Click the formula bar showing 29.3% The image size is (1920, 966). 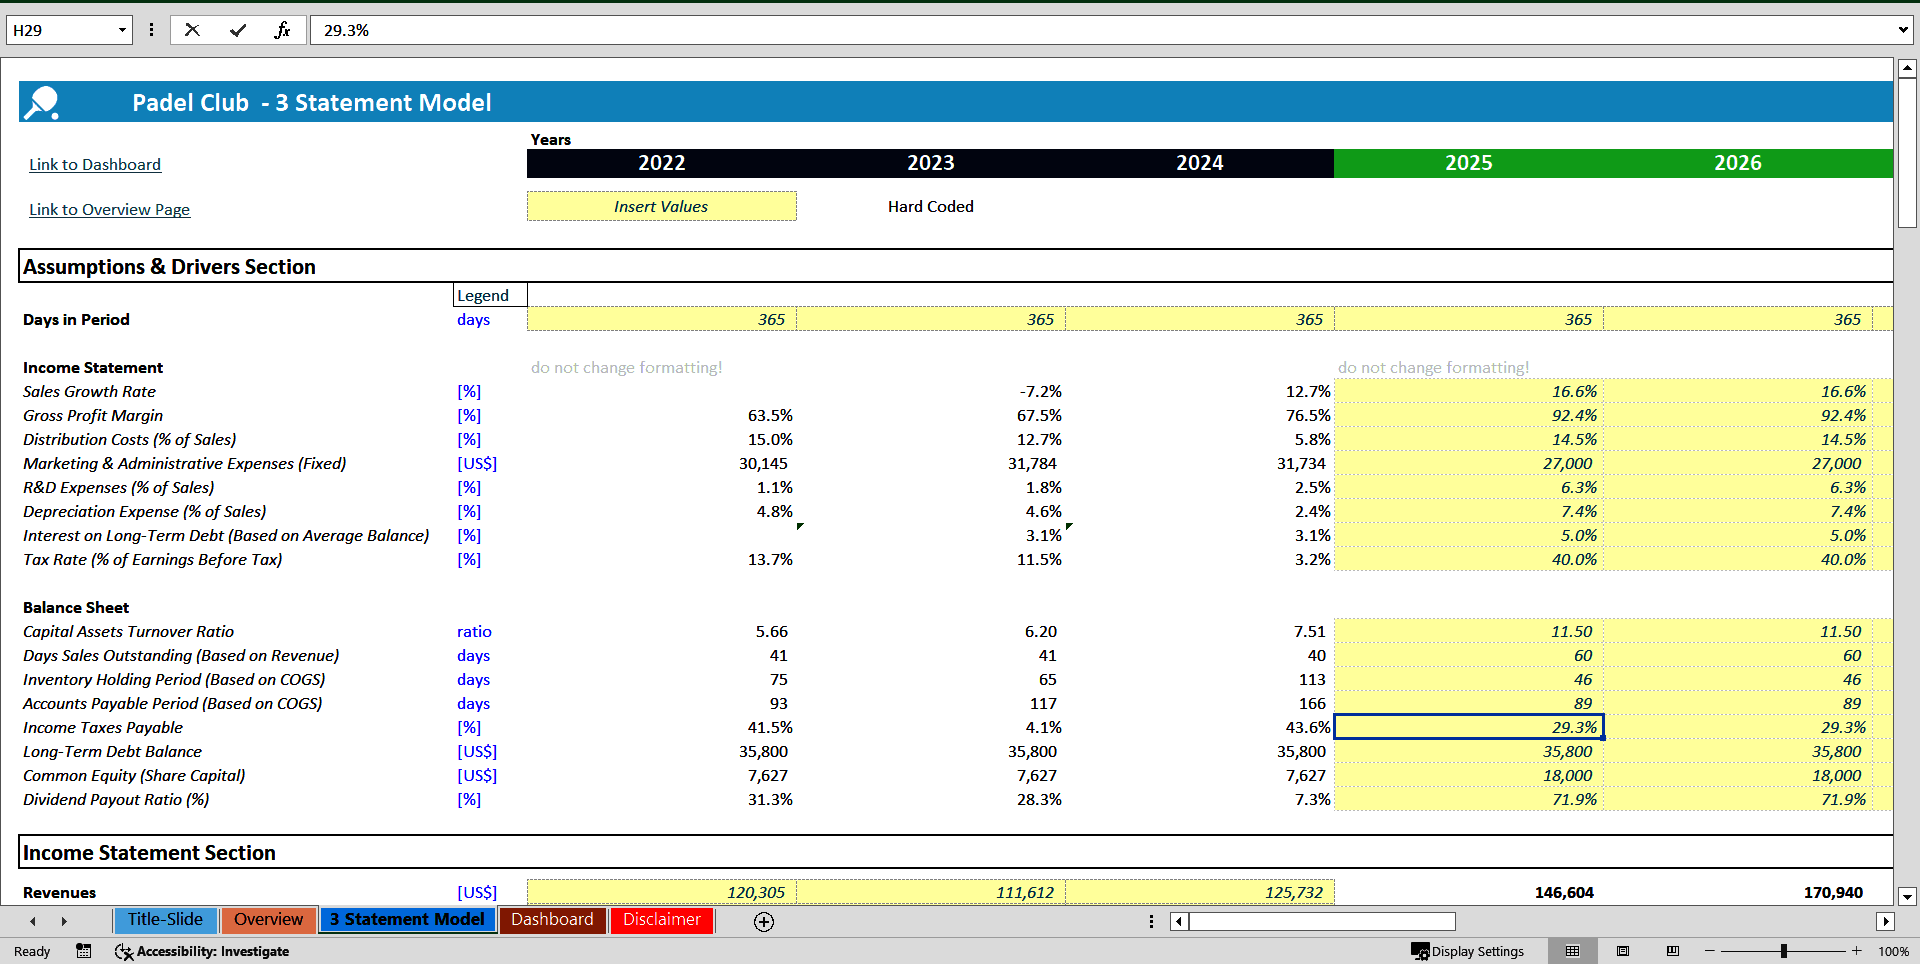coord(1102,30)
